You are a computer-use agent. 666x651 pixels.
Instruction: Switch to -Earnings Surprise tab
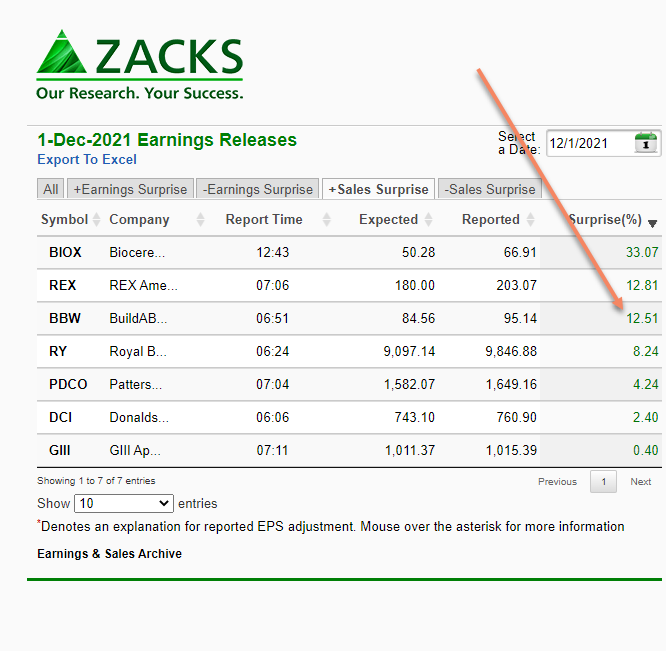257,189
